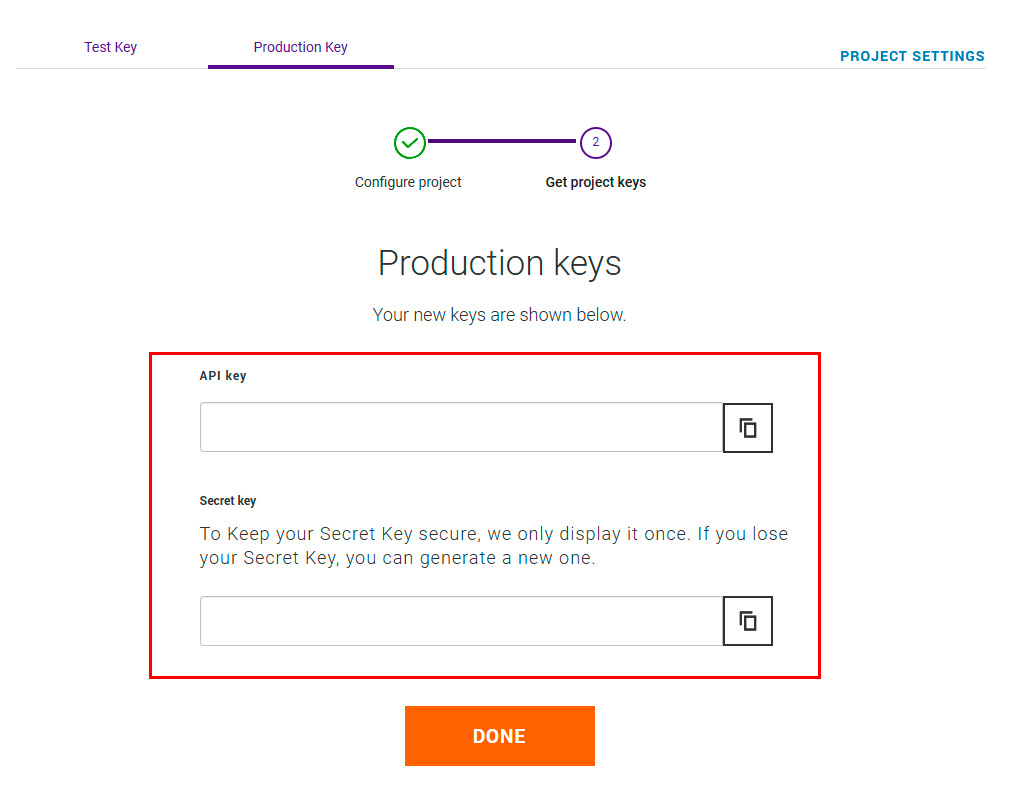Click the Secret Key security notice text

(494, 546)
